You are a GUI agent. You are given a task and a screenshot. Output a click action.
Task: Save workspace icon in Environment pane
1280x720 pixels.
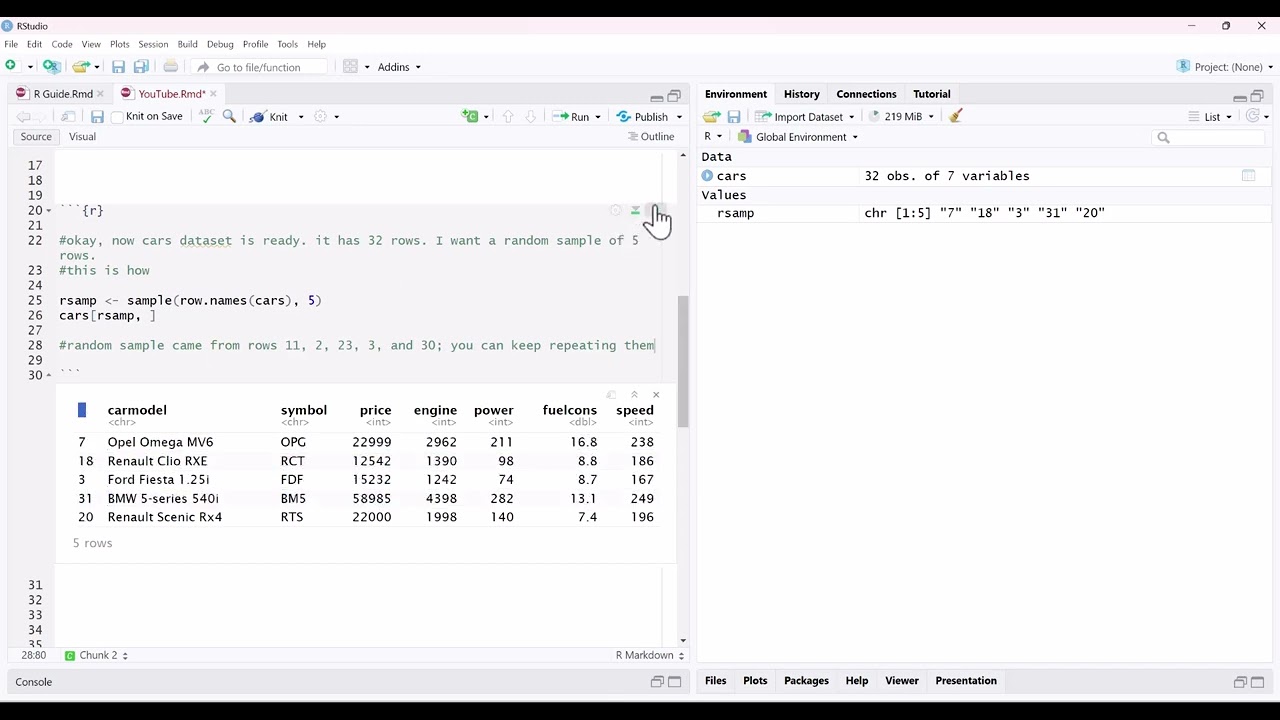(x=734, y=117)
